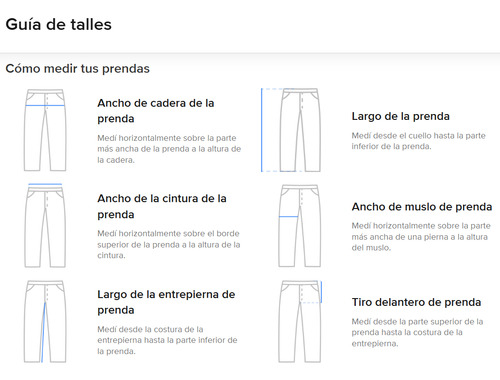This screenshot has width=500, height=380.
Task: Click heading 'Tiro delantero de prenda'
Action: tap(416, 302)
